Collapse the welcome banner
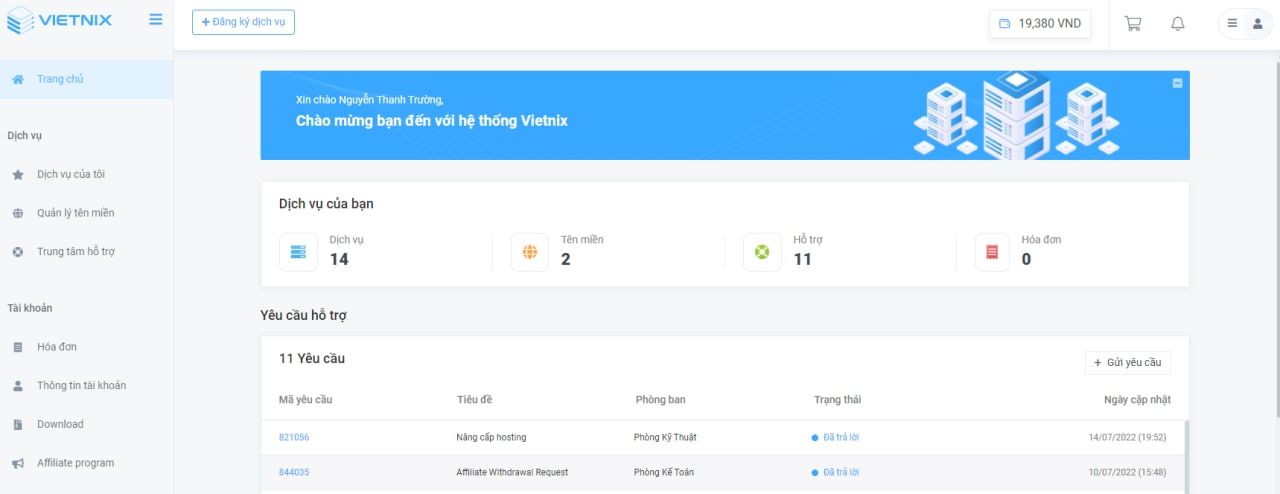 (x=1177, y=83)
